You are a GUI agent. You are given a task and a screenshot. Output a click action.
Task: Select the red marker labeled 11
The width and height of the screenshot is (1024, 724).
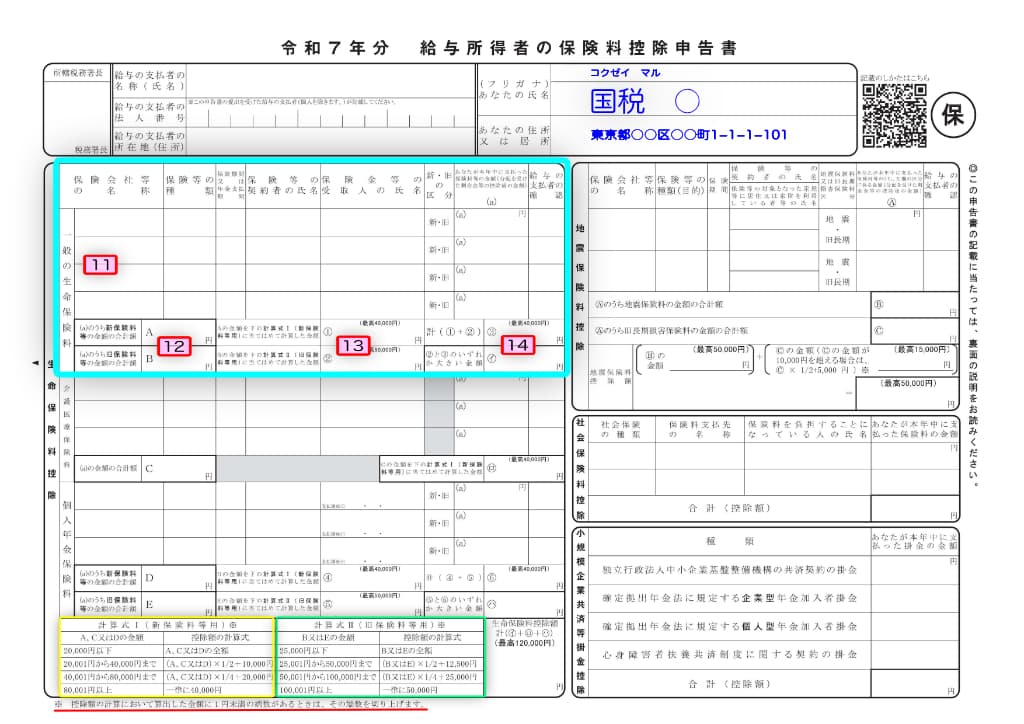point(100,266)
